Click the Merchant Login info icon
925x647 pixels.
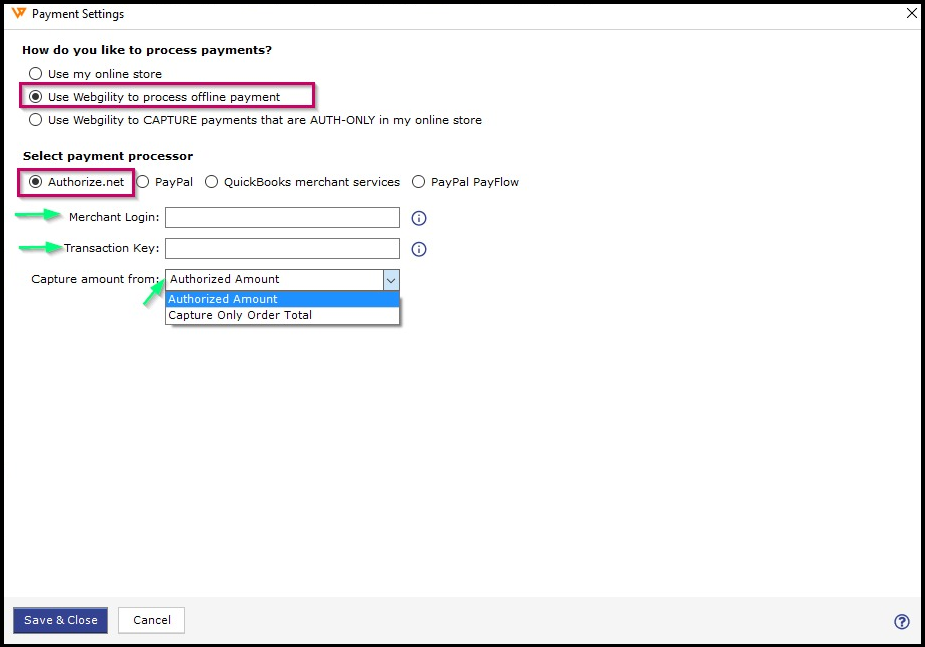pos(419,218)
